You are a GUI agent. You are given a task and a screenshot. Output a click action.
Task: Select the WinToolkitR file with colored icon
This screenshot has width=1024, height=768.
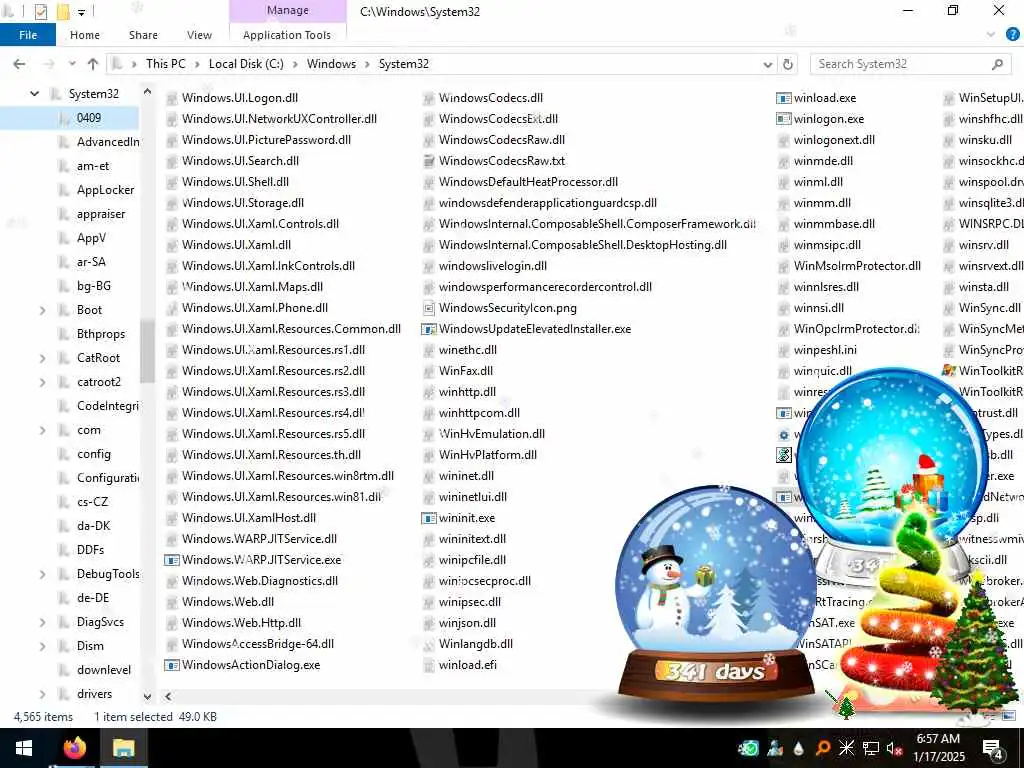[949, 371]
